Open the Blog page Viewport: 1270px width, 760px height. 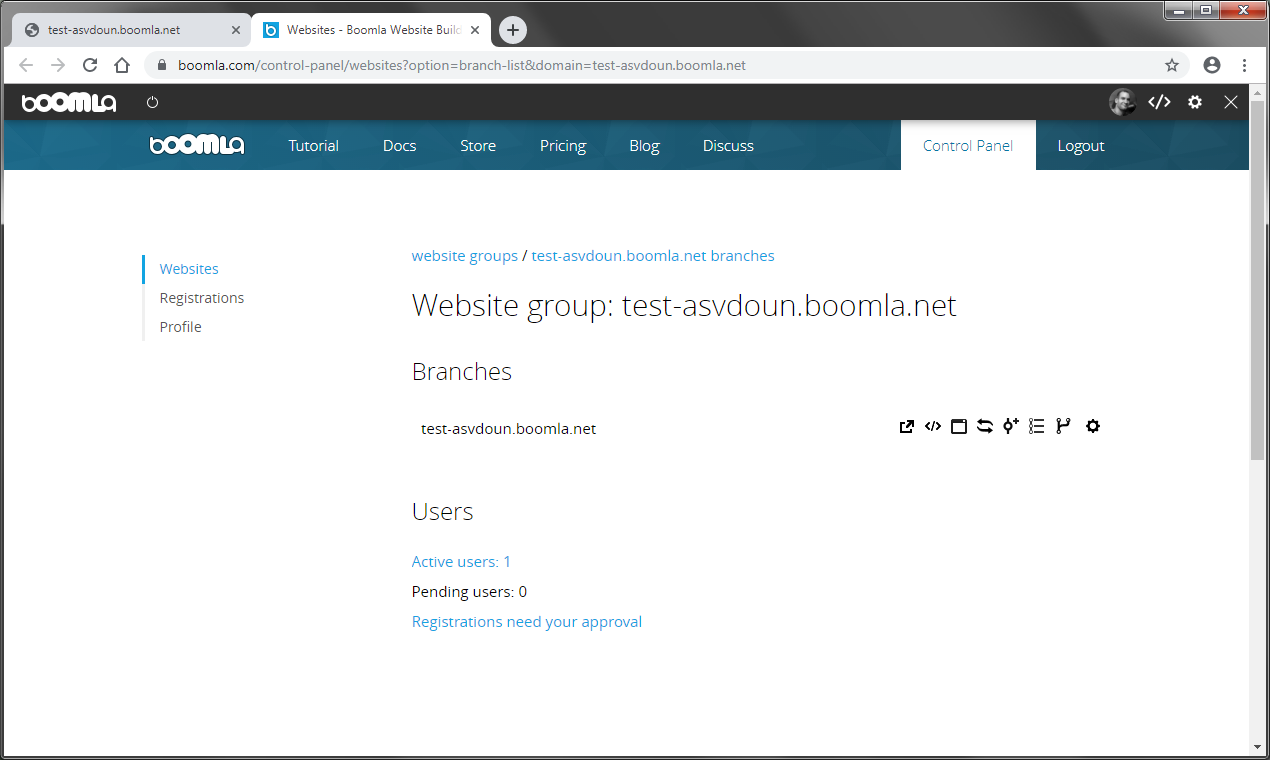point(644,146)
